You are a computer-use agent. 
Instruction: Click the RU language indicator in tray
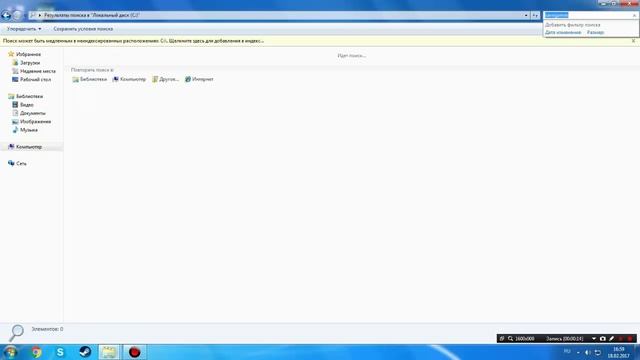pyautogui.click(x=567, y=351)
